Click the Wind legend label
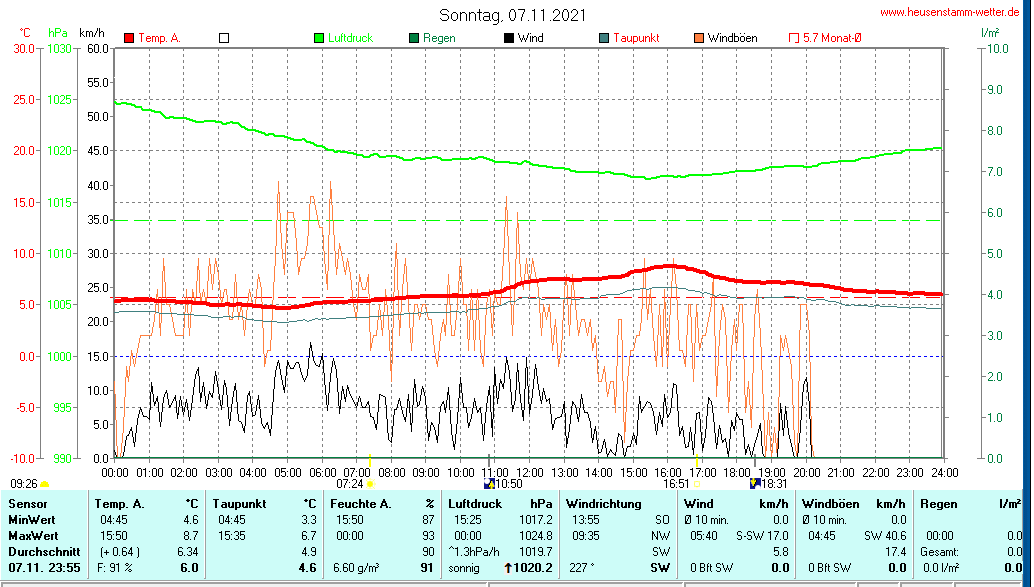 click(x=531, y=38)
